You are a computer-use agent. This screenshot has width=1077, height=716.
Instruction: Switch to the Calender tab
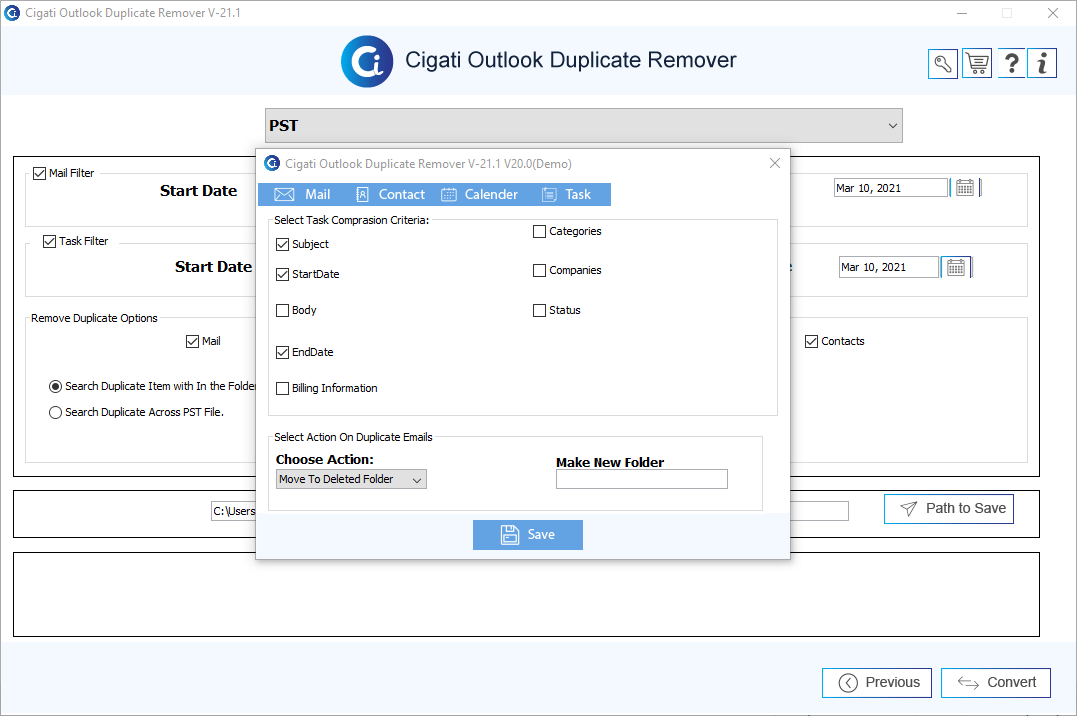coord(479,194)
